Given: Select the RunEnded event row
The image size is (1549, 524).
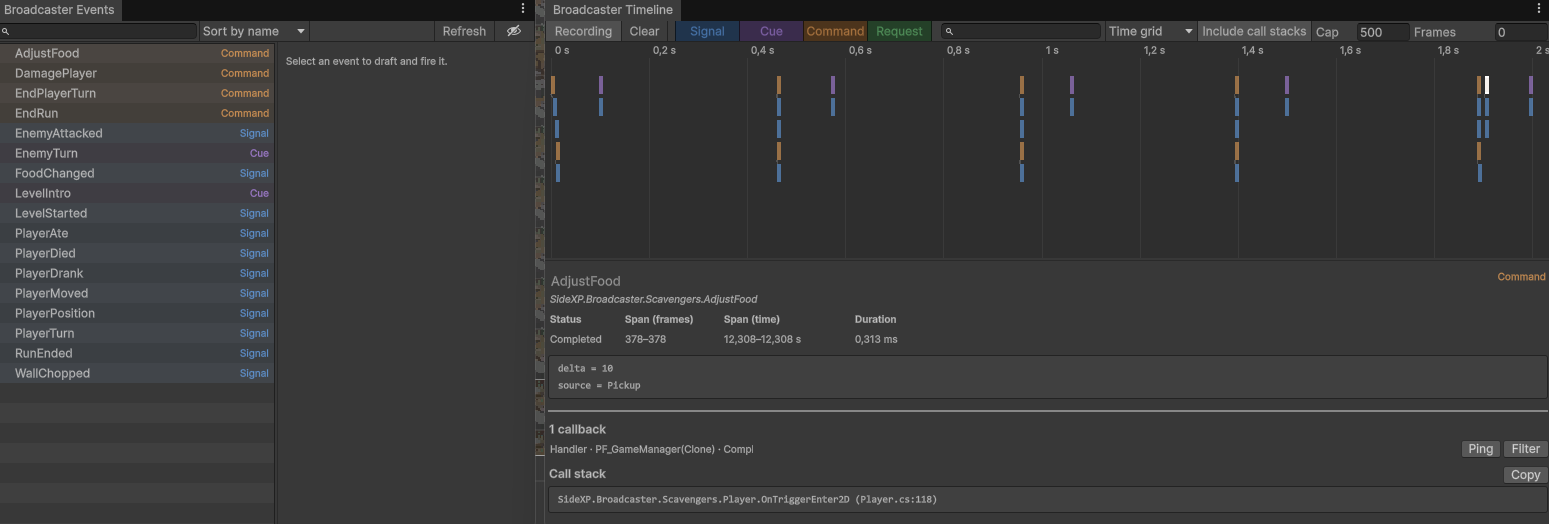Looking at the screenshot, I should click(137, 353).
